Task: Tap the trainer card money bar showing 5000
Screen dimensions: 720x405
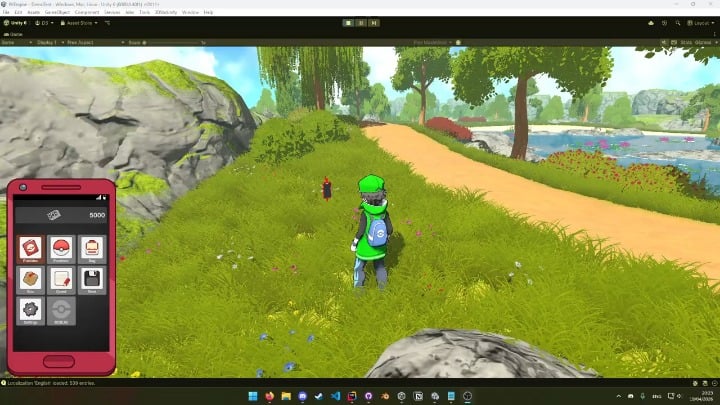Action: (61, 215)
